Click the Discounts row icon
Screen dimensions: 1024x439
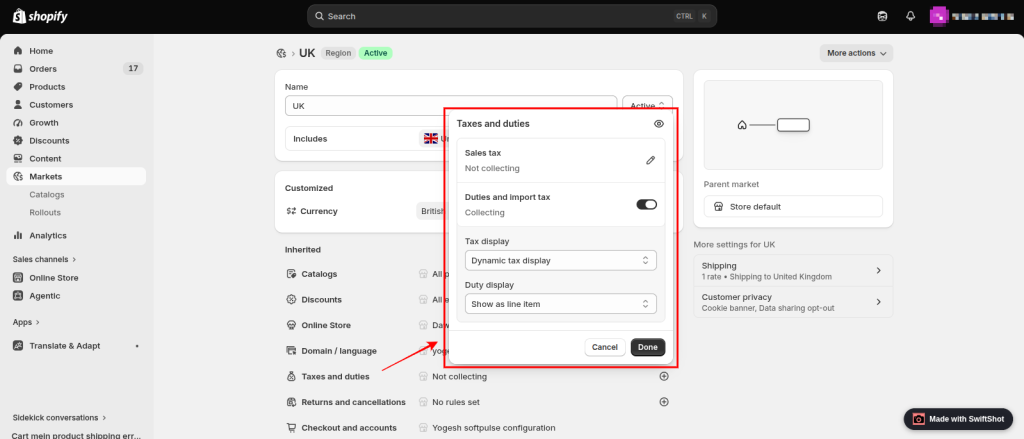291,300
